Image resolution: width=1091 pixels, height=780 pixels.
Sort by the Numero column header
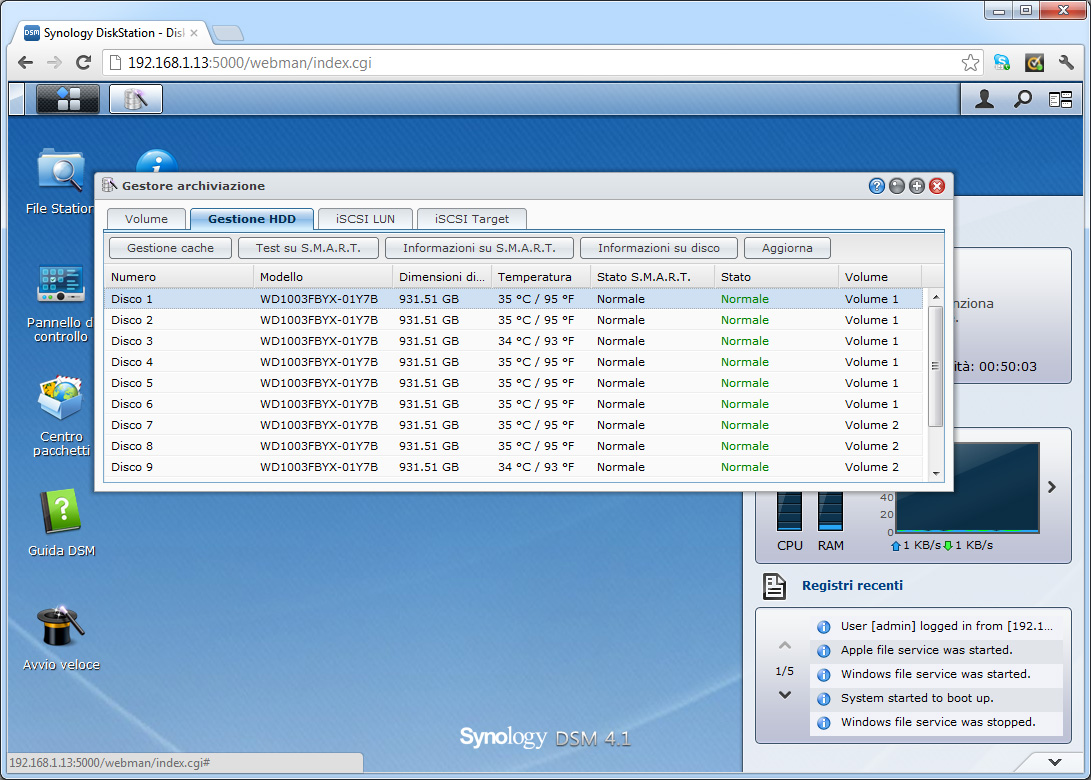point(179,277)
